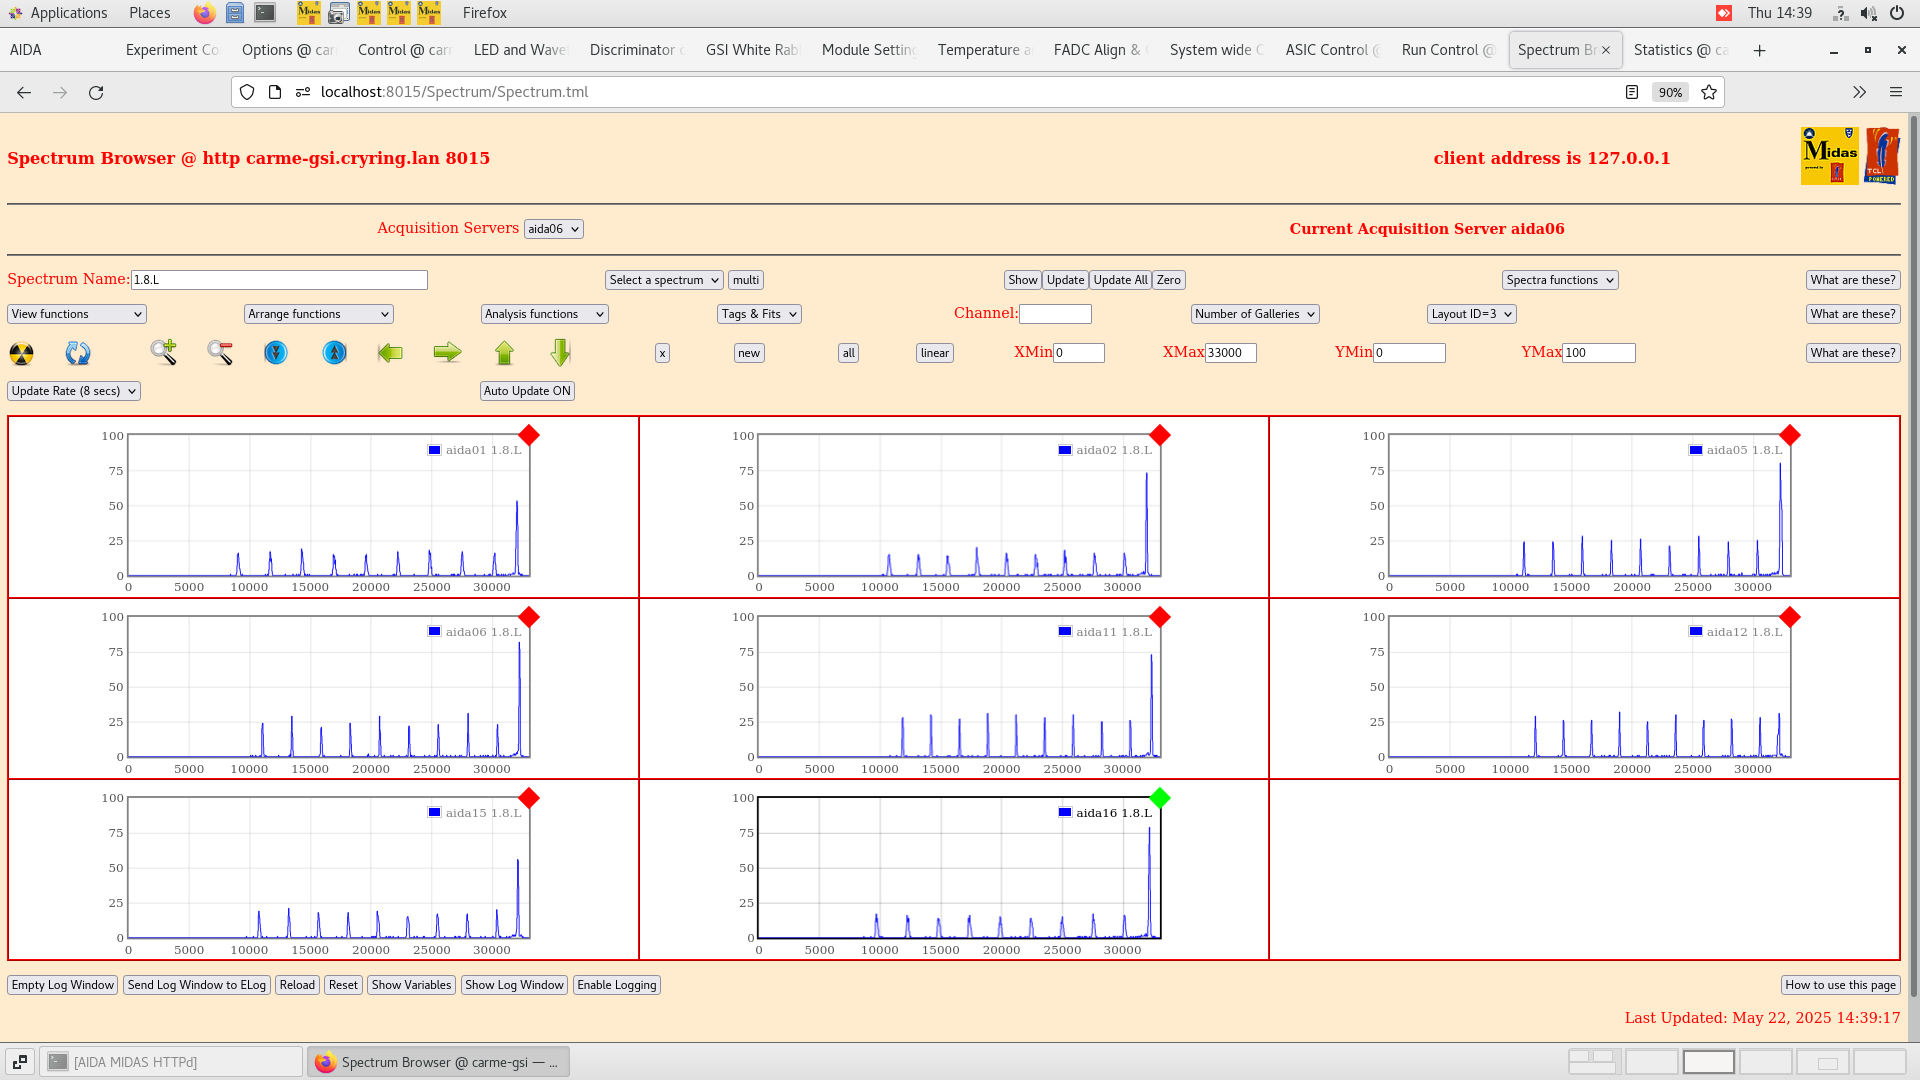
Task: Open the Acquisition Servers dropdown
Action: [553, 228]
